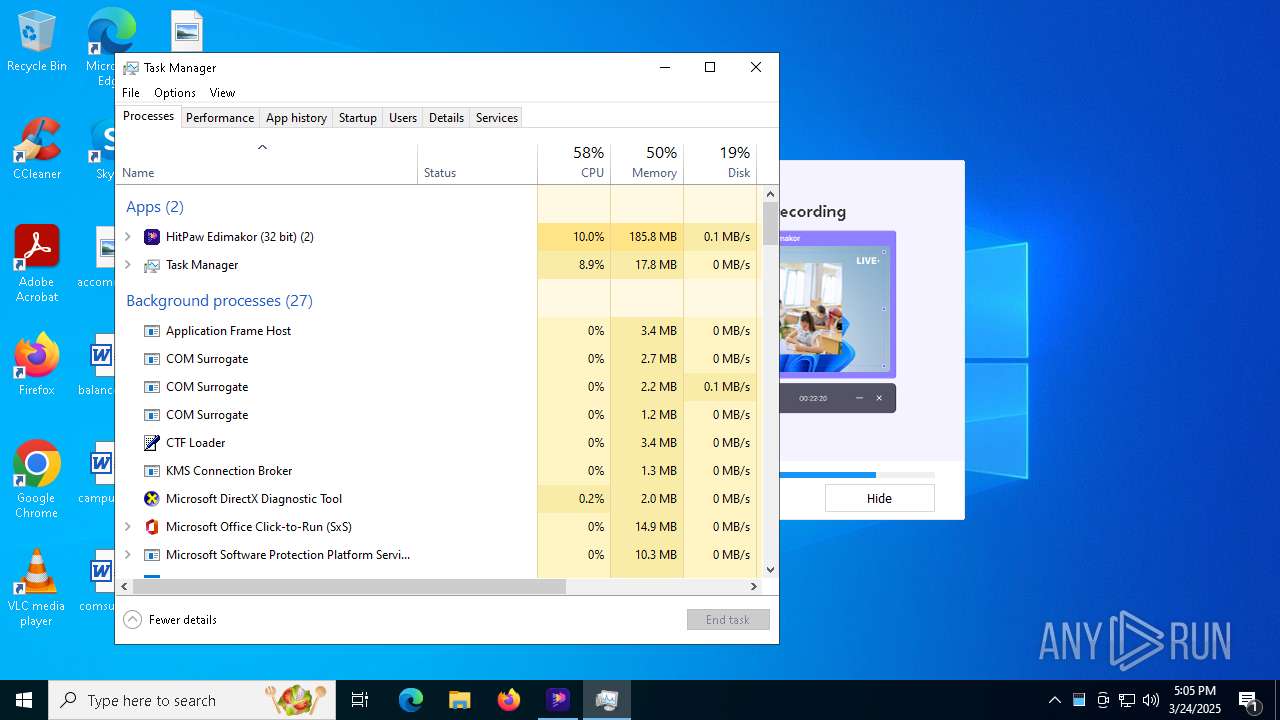Open Firefox desktop shortcut
The height and width of the screenshot is (720, 1280).
pyautogui.click(x=37, y=365)
